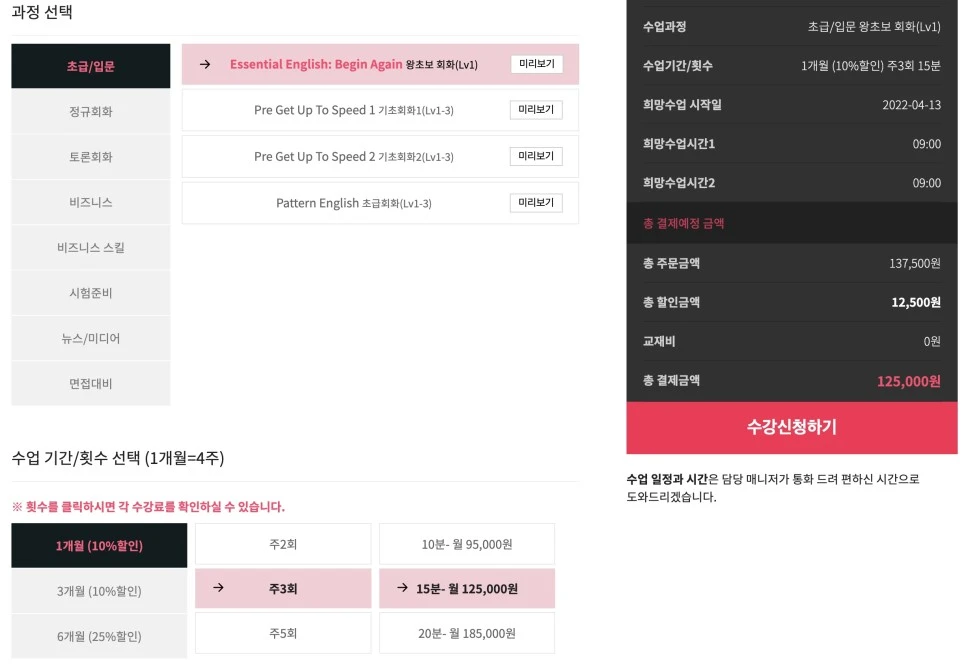Viewport: 966px width, 671px height.
Task: Select 3개월 (10%할인) period
Action: click(x=99, y=591)
